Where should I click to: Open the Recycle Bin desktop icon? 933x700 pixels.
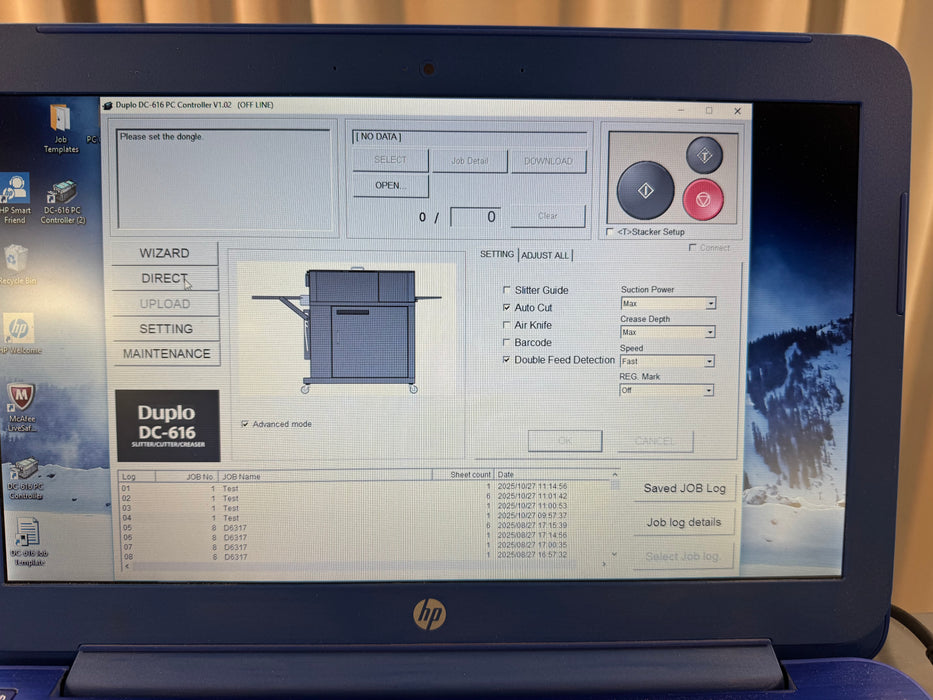click(17, 262)
